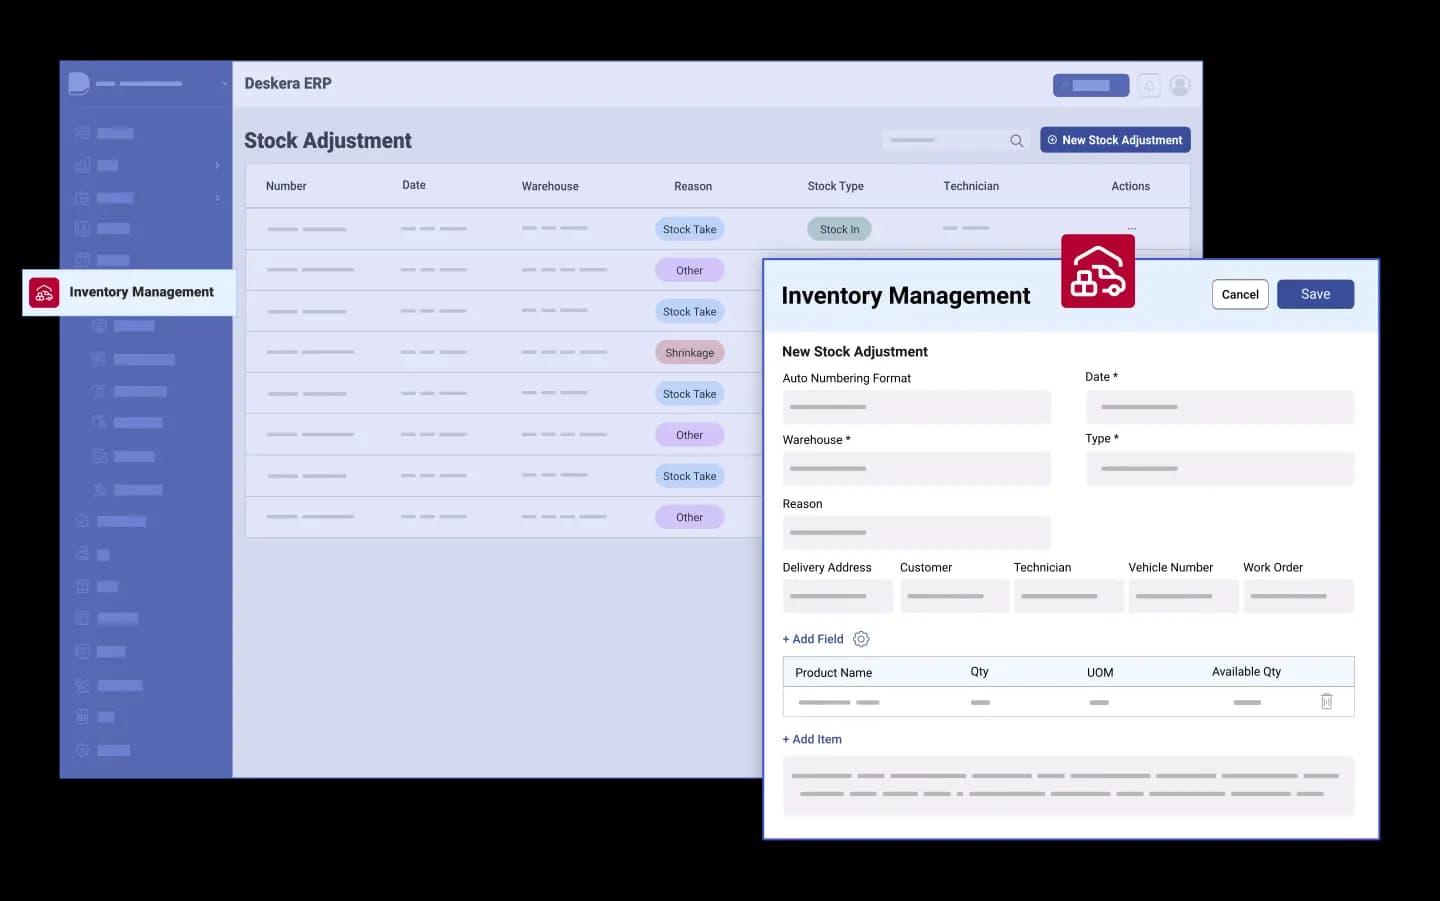Click the Vehicle Number input field
This screenshot has height=901, width=1440.
pos(1183,596)
